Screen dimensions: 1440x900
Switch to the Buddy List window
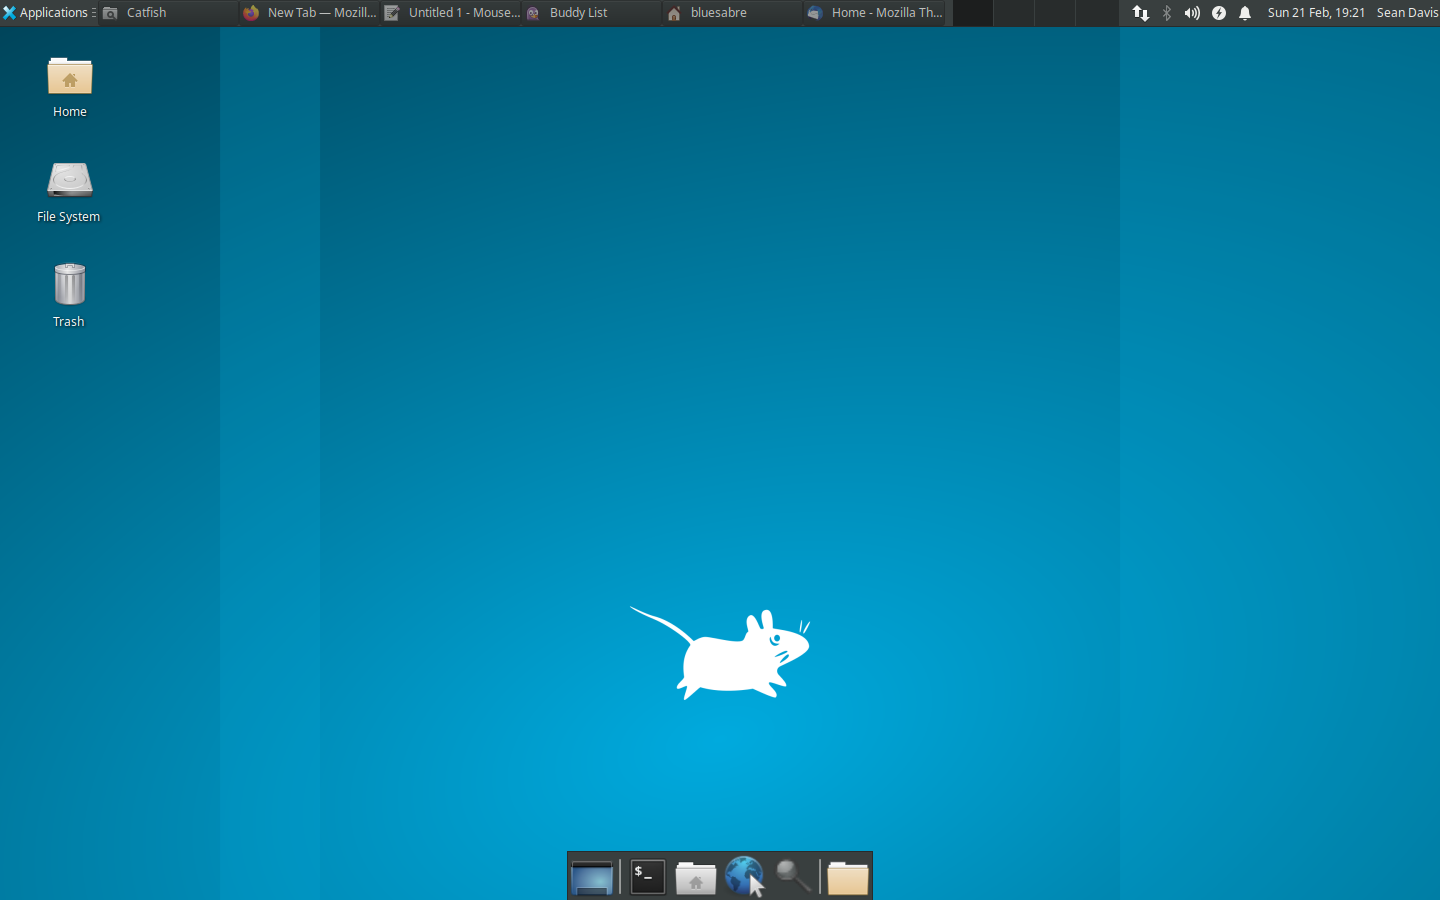pos(578,13)
